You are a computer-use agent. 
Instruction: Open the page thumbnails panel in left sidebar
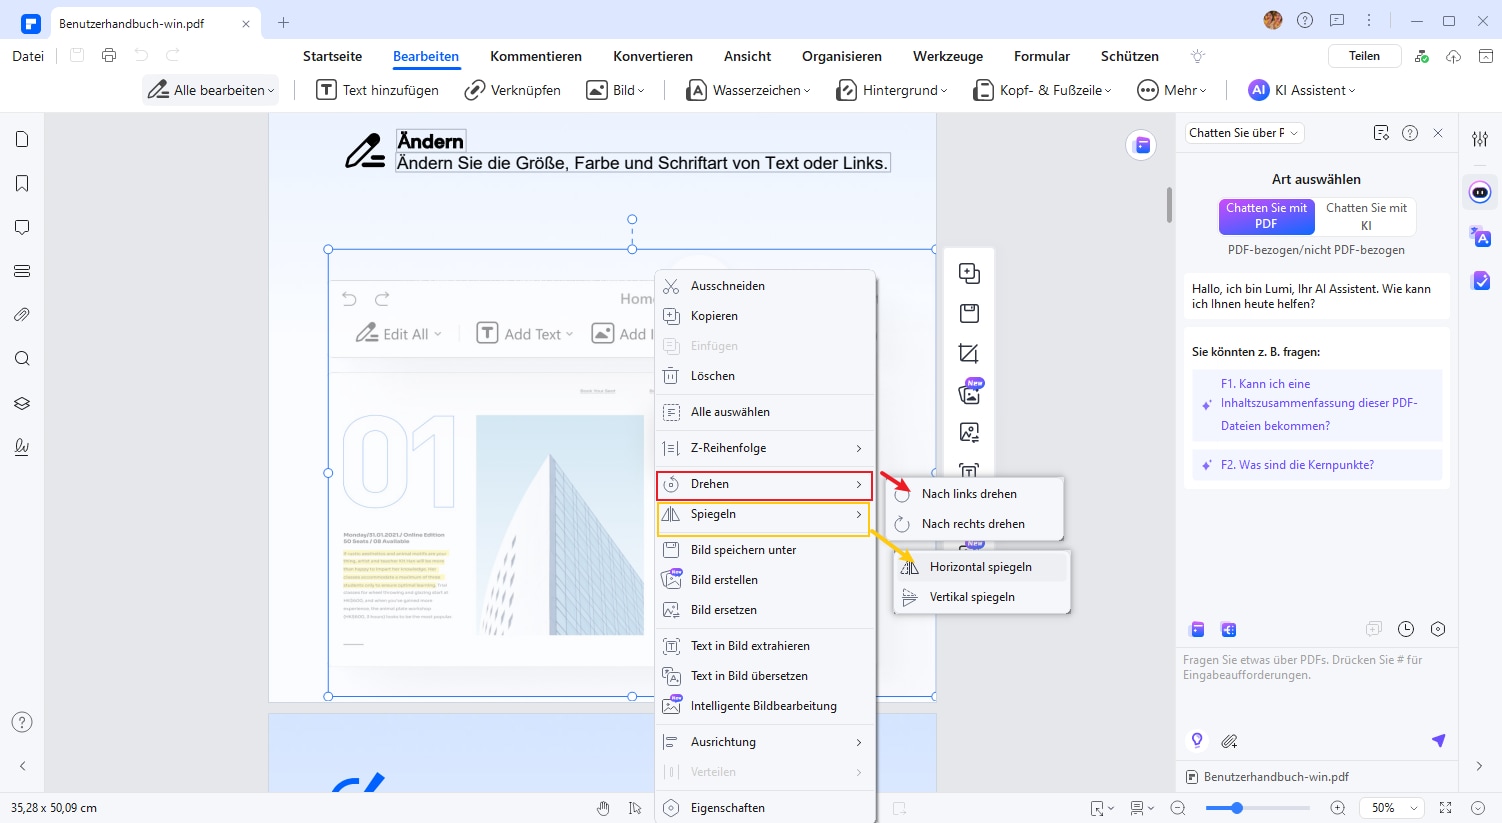[x=22, y=139]
